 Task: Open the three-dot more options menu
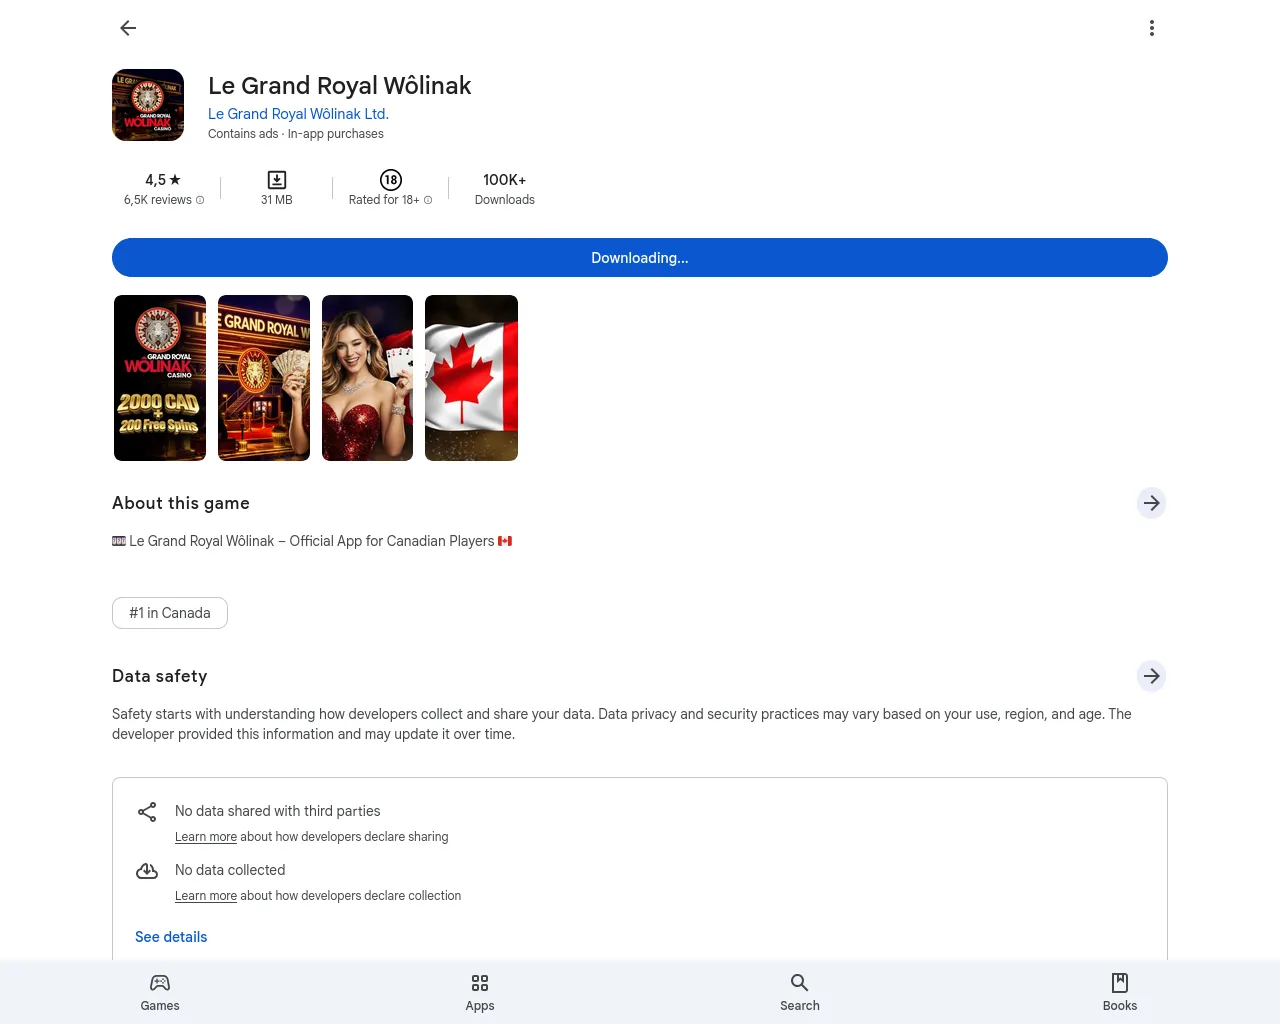point(1152,28)
